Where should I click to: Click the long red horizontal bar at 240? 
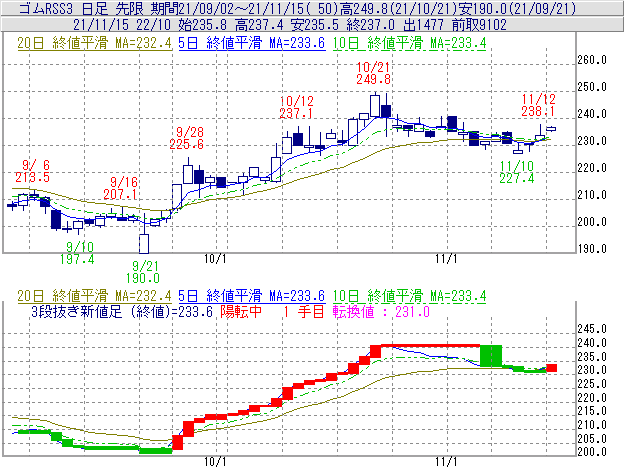click(x=431, y=346)
